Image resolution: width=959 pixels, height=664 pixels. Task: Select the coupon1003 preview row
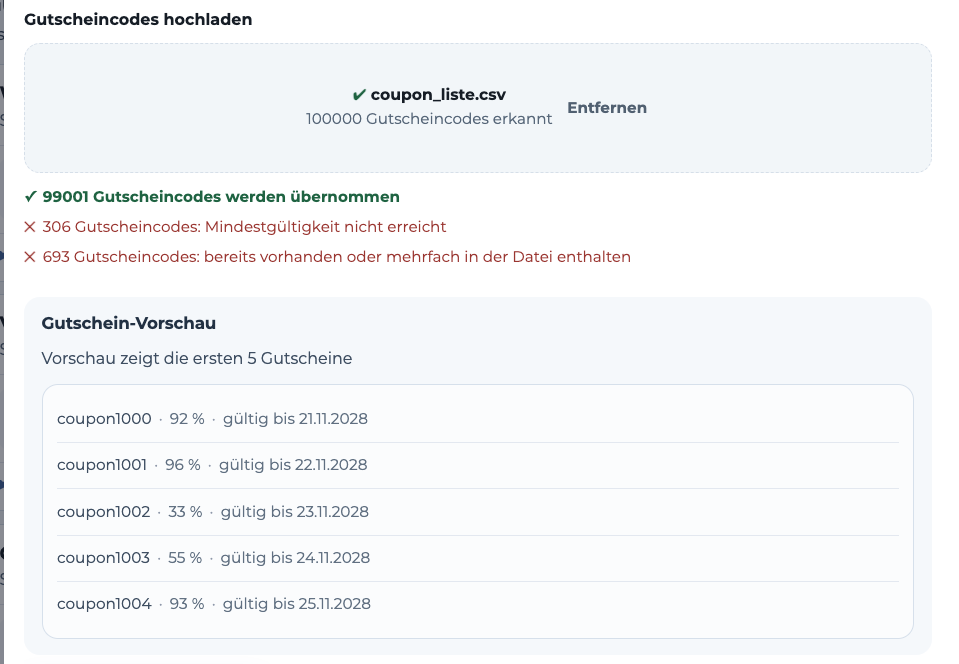(478, 558)
